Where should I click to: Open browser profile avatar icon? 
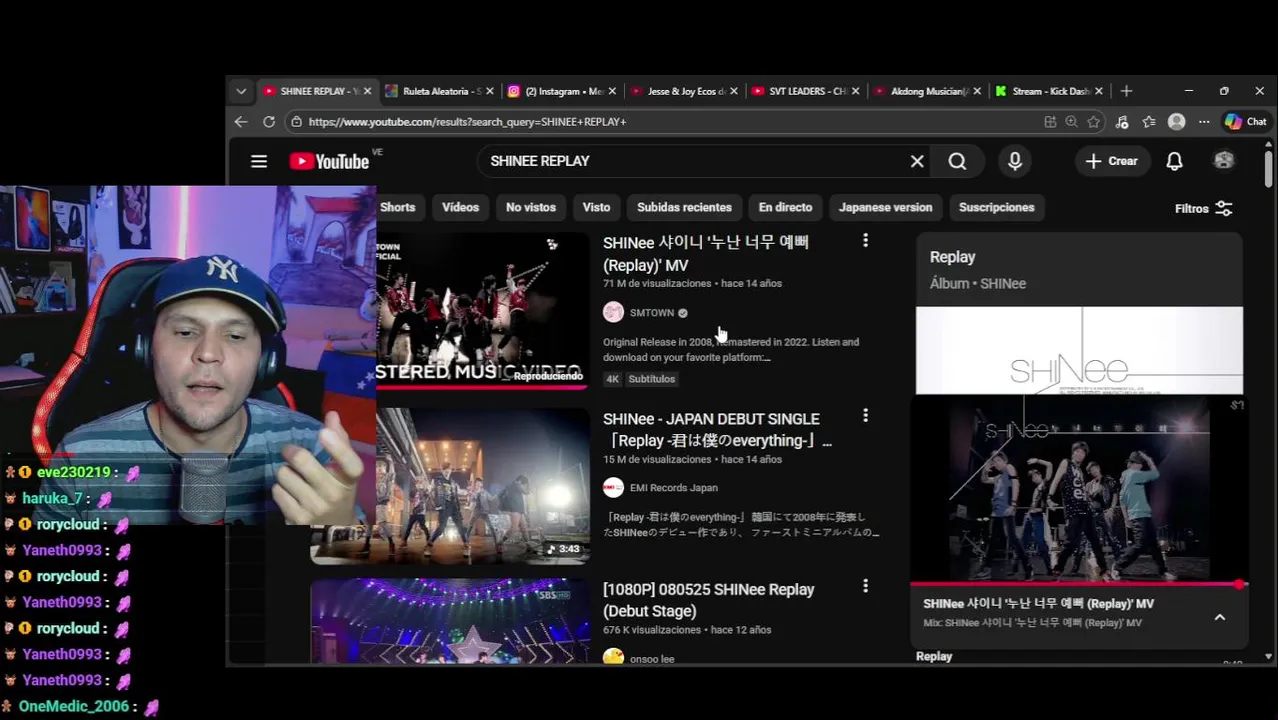(x=1177, y=121)
